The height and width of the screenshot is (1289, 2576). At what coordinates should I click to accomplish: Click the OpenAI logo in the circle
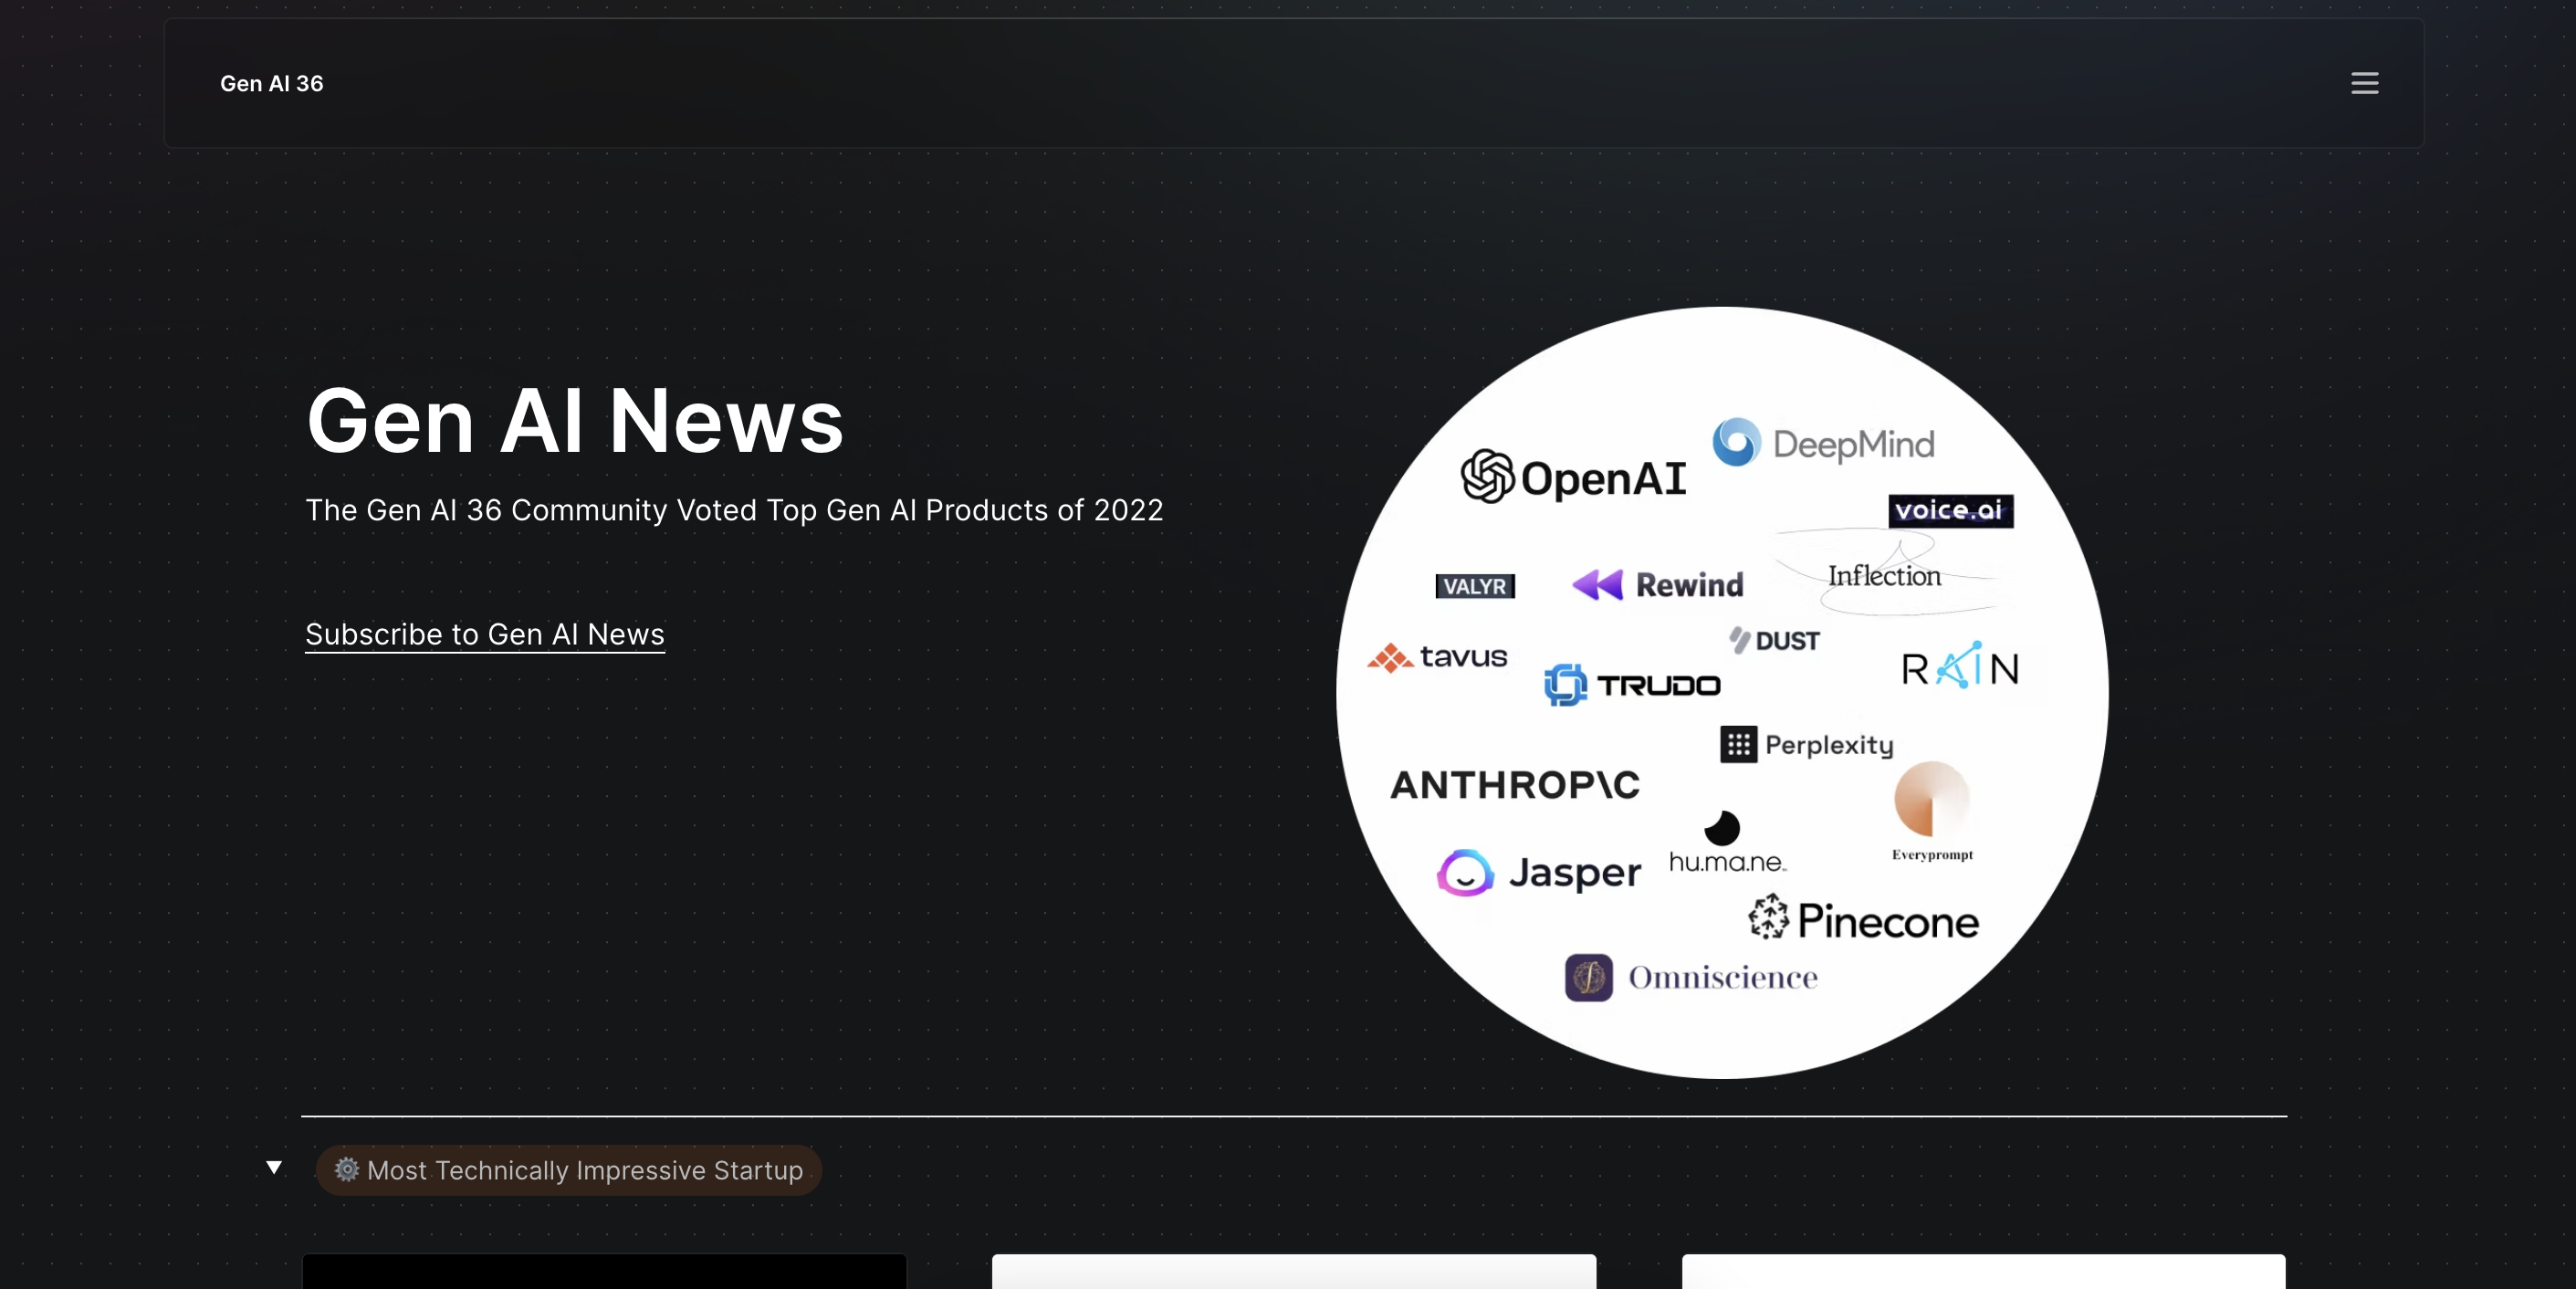pos(1573,477)
